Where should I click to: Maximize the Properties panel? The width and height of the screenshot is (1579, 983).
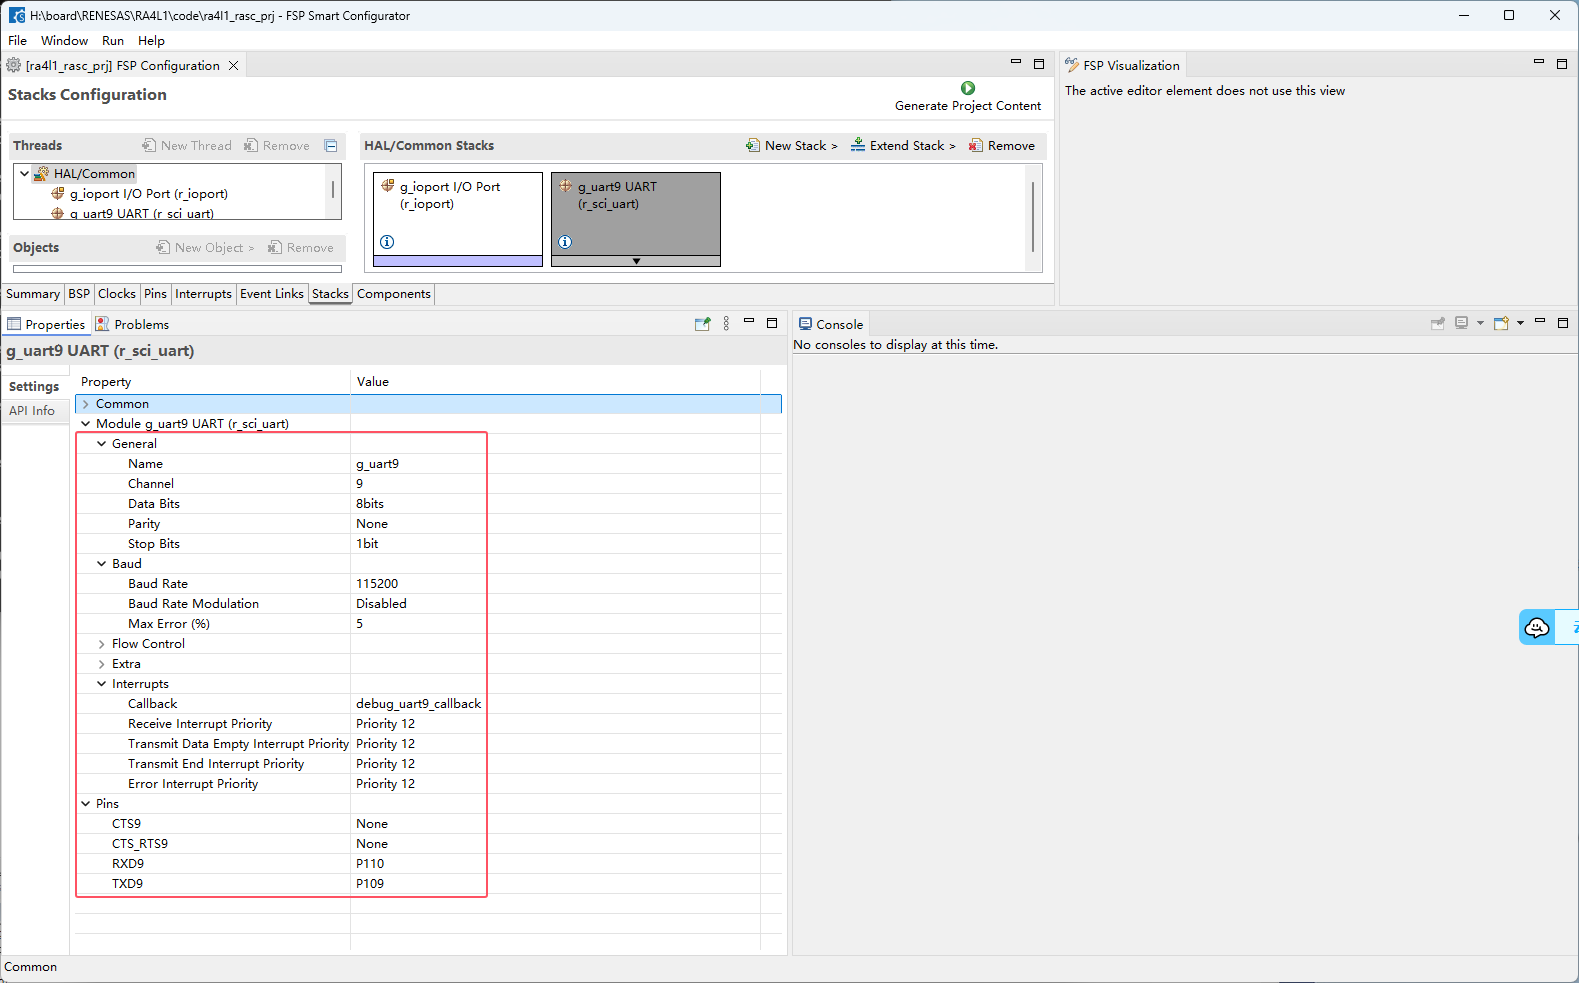[772, 323]
